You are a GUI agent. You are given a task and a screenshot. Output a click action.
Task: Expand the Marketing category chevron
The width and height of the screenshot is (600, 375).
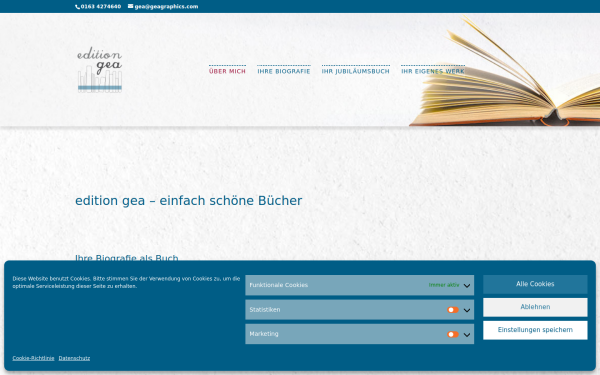[x=467, y=335]
